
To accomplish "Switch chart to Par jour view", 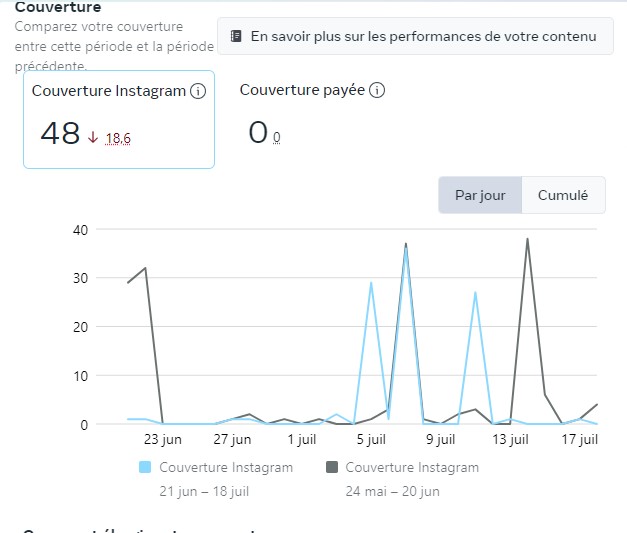I will pos(480,195).
